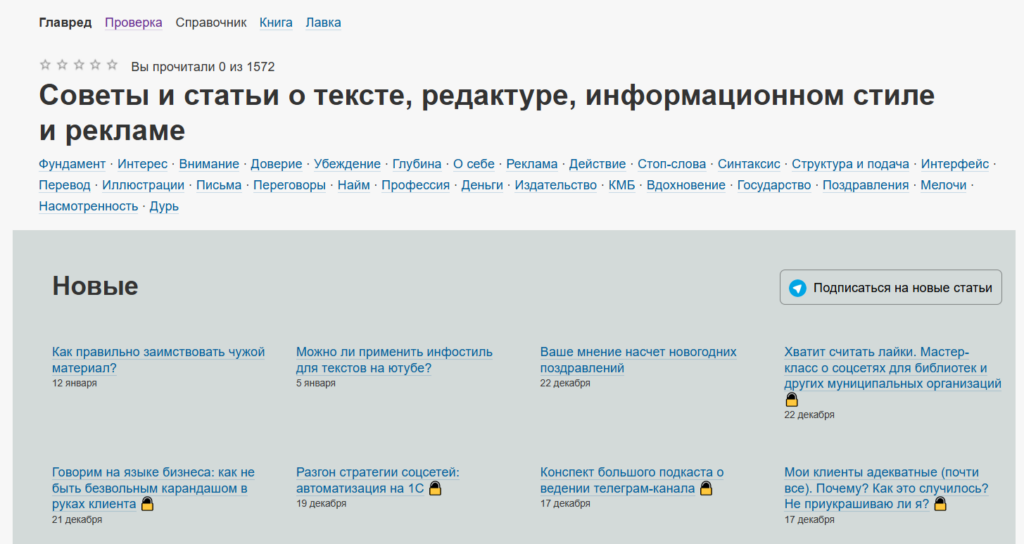Select the Внимание category
This screenshot has height=544, width=1024.
coord(209,164)
